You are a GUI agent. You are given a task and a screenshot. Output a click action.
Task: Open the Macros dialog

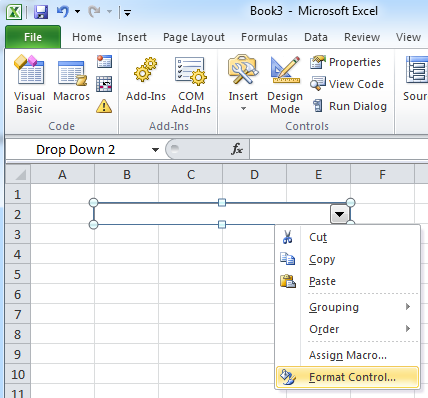[71, 81]
